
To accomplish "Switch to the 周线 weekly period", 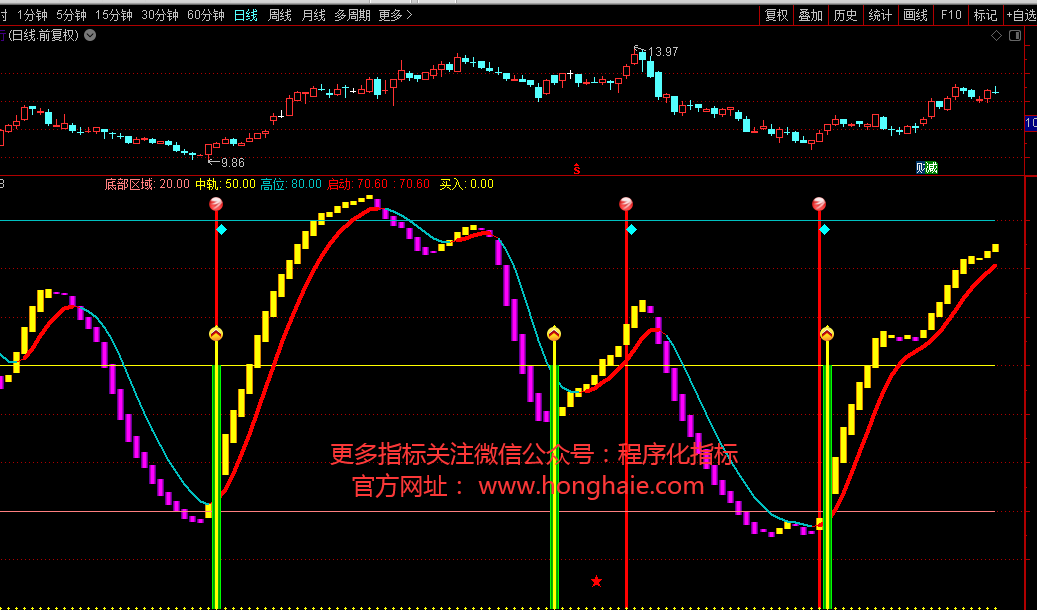I will [x=280, y=15].
